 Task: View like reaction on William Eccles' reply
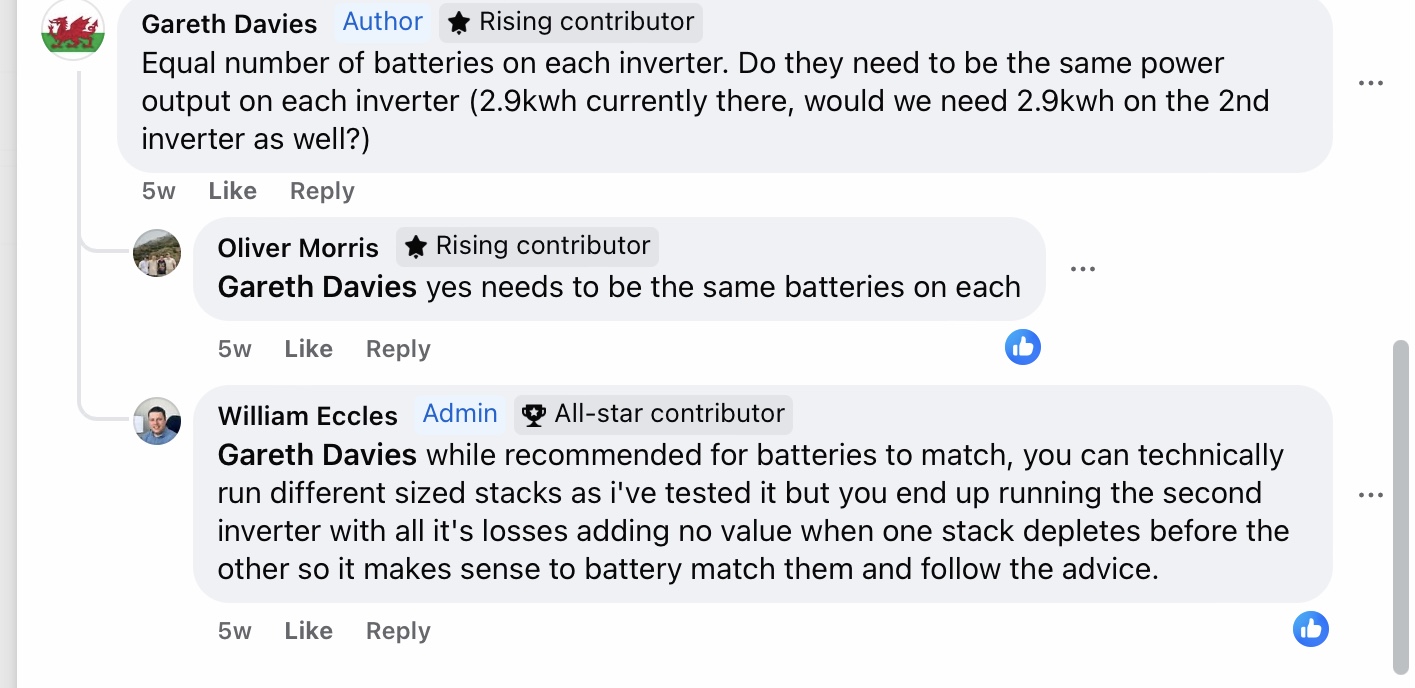coord(1310,629)
